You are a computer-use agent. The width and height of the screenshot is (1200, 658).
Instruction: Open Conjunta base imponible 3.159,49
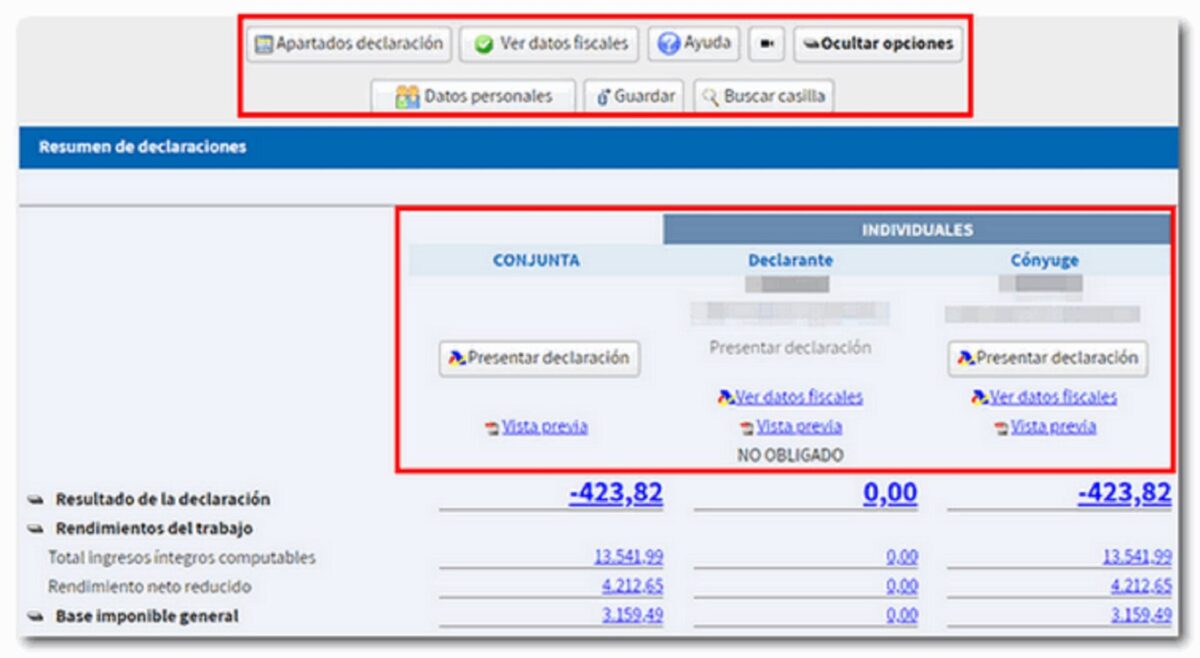point(633,616)
